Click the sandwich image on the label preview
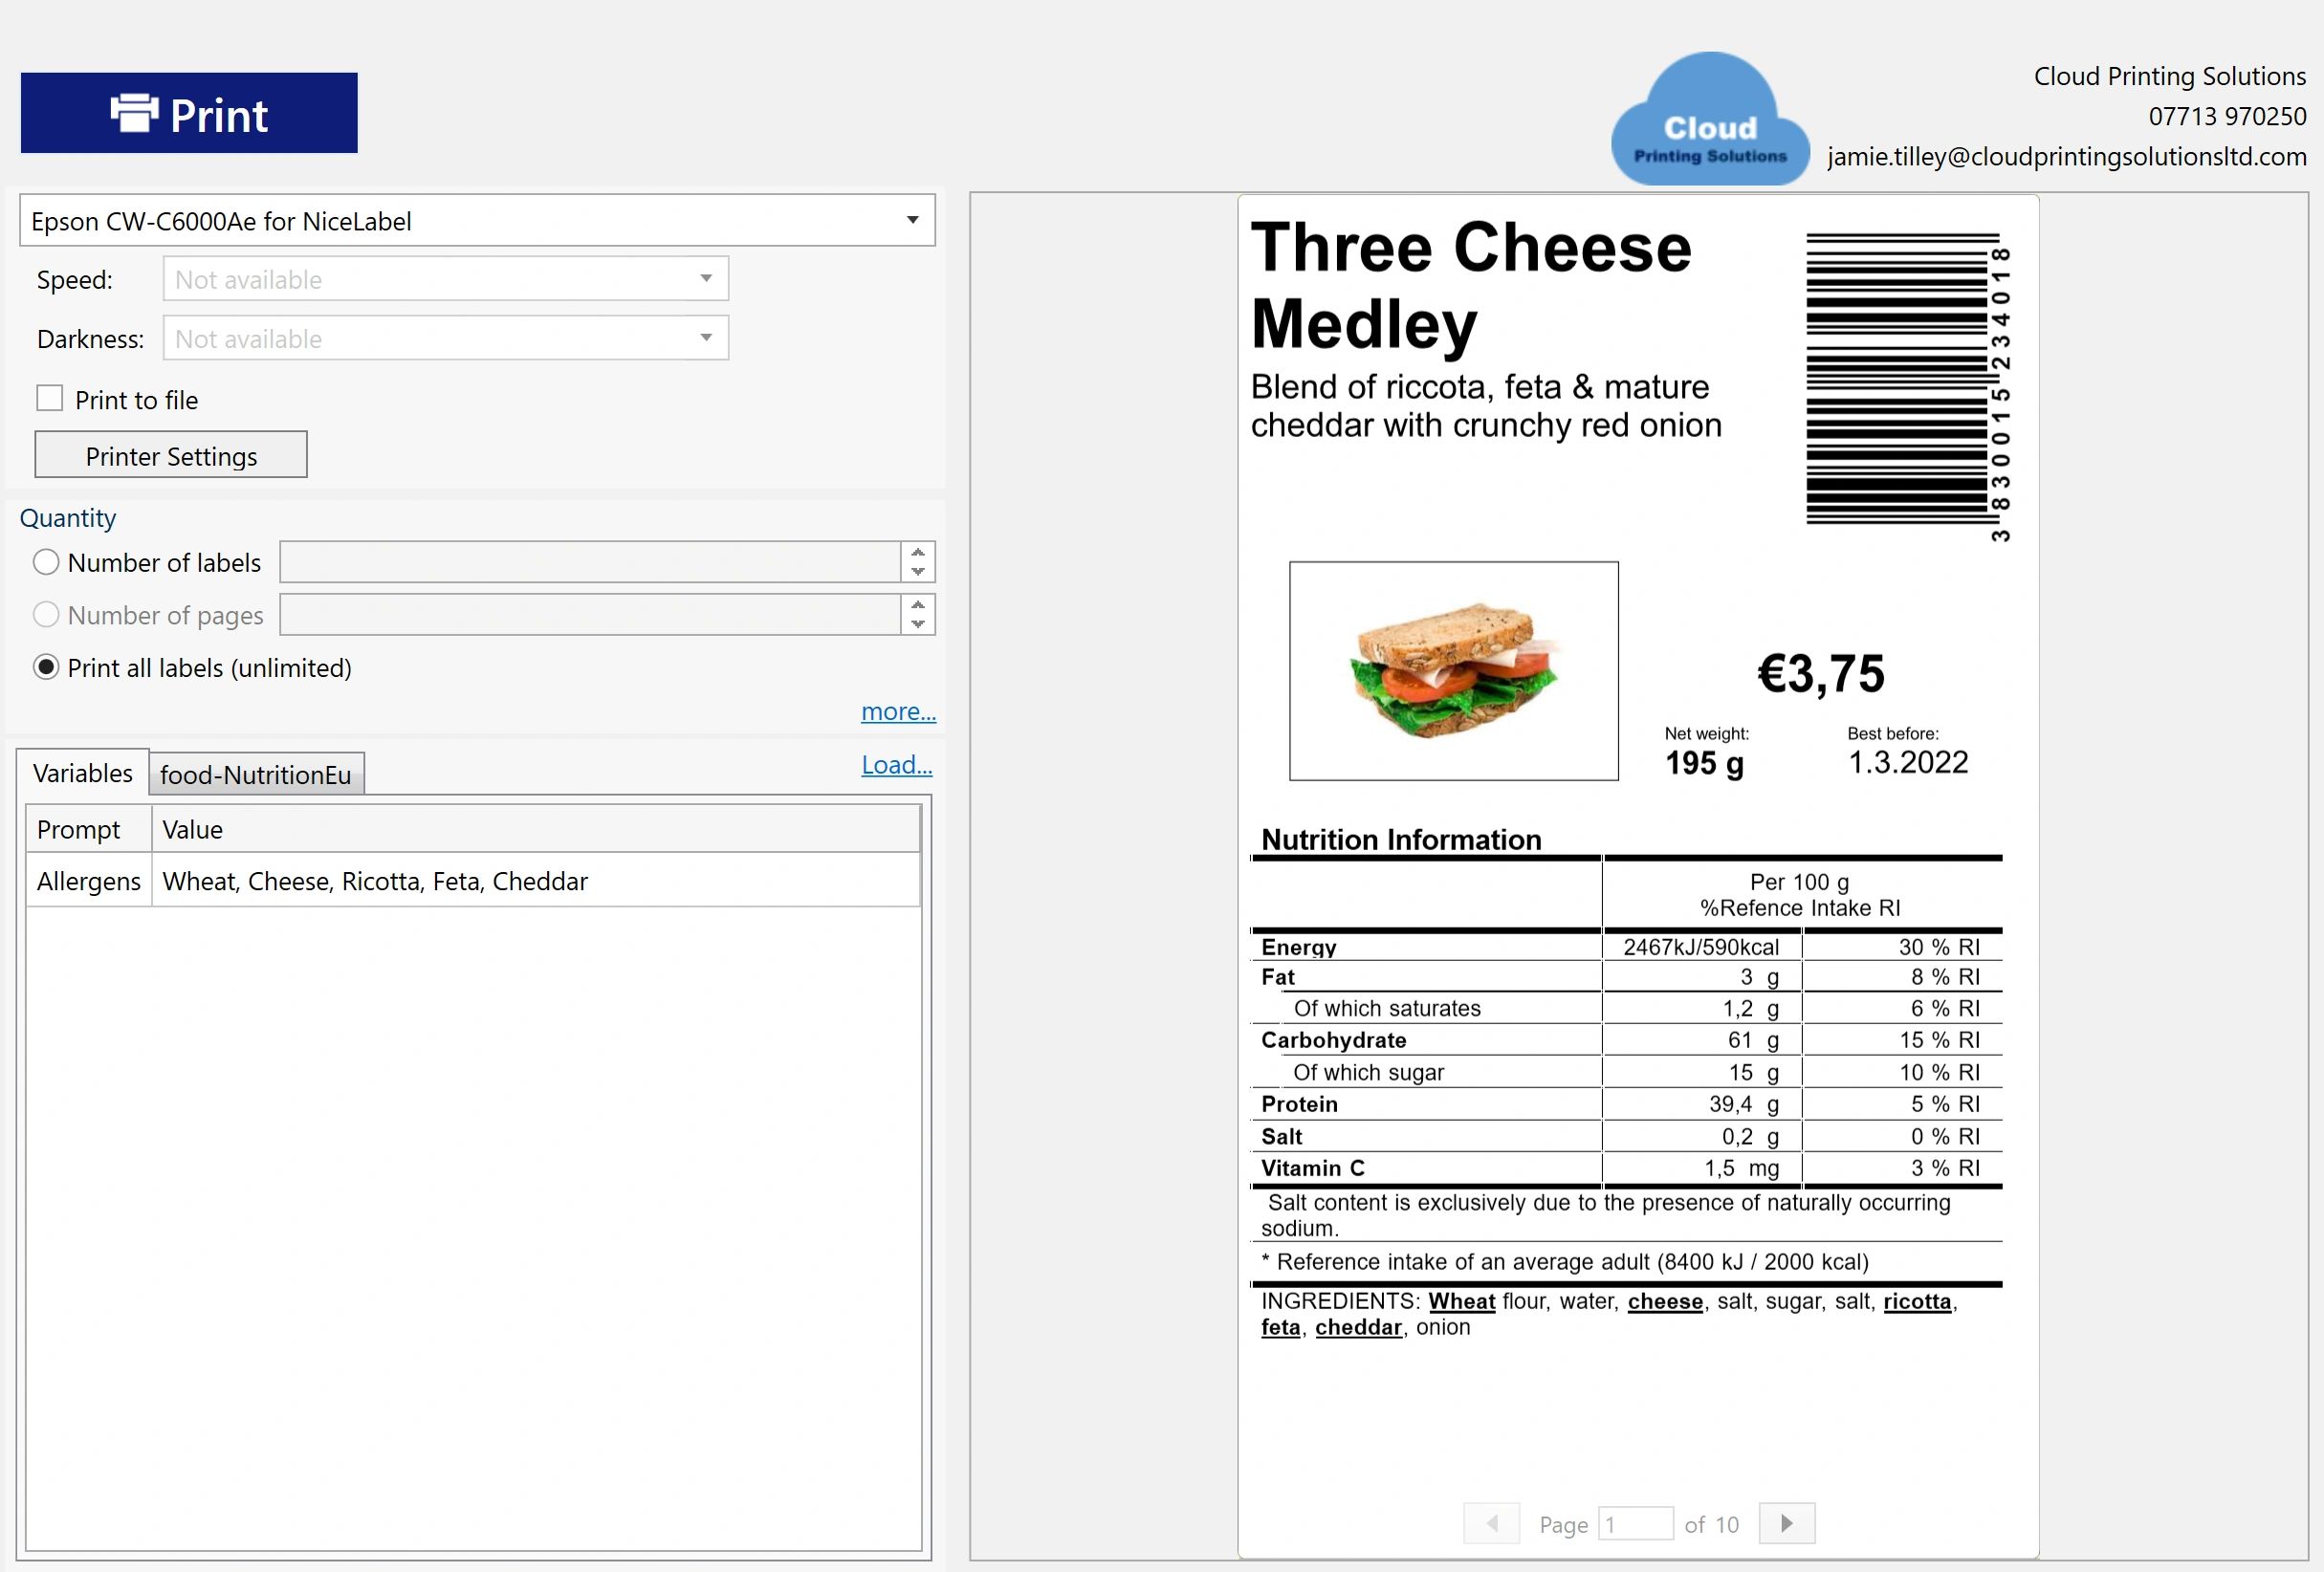This screenshot has height=1572, width=2324. pyautogui.click(x=1455, y=670)
